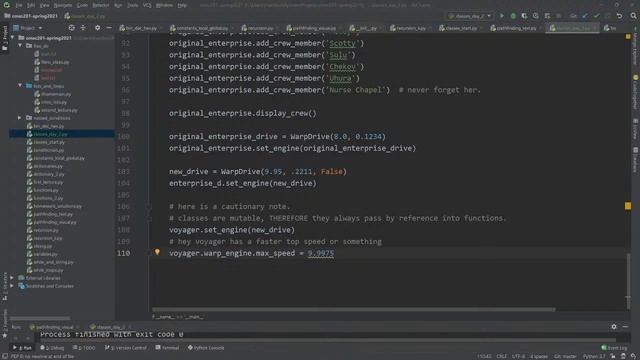Image resolution: width=640 pixels, height=360 pixels.
Task: Open the Refactor menu
Action: 101,5
